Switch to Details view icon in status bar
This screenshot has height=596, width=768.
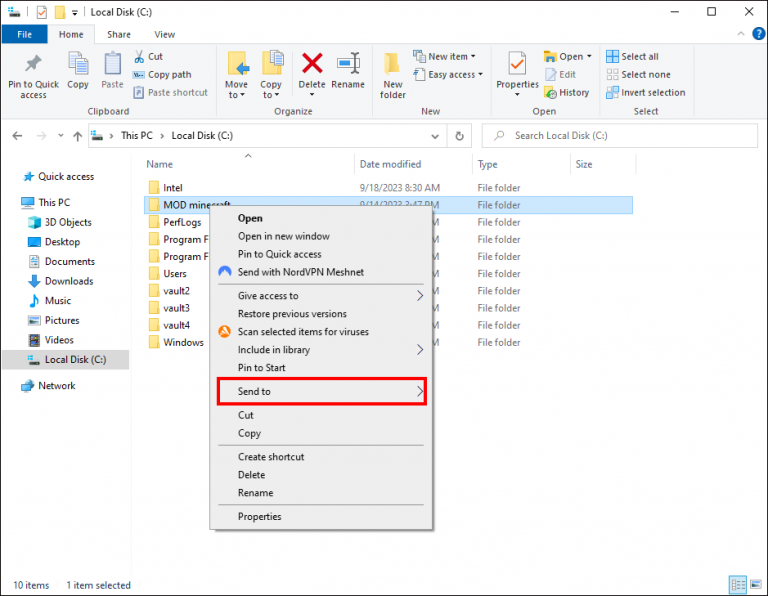(x=738, y=584)
